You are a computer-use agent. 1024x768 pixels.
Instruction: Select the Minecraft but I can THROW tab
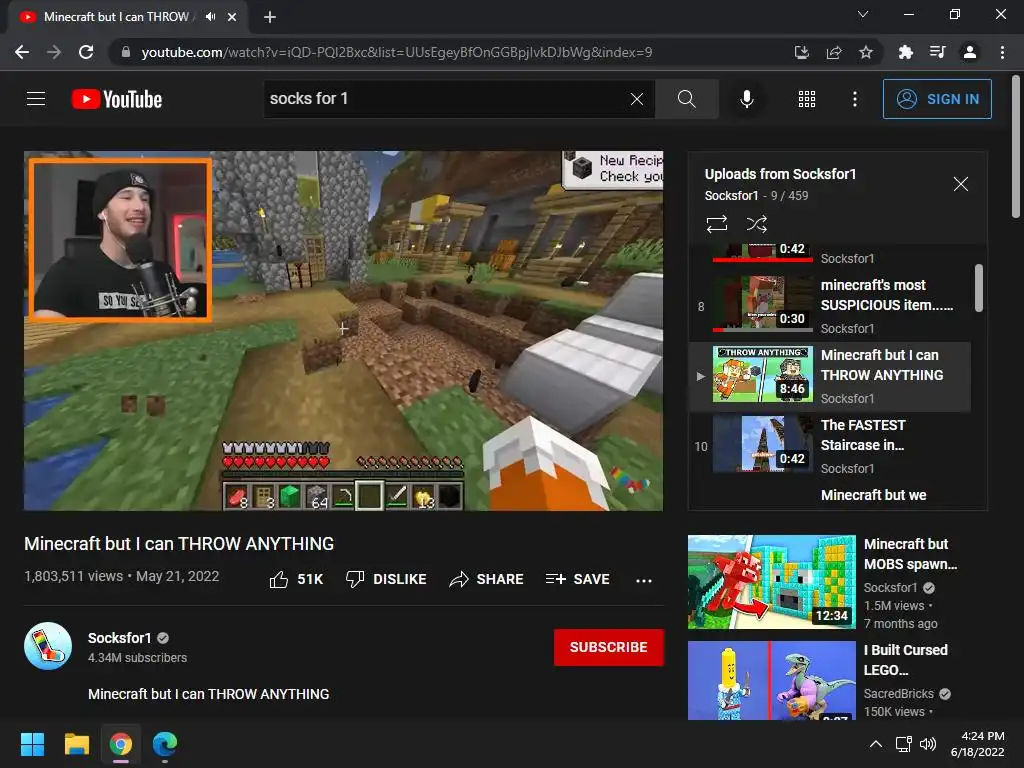tap(127, 17)
